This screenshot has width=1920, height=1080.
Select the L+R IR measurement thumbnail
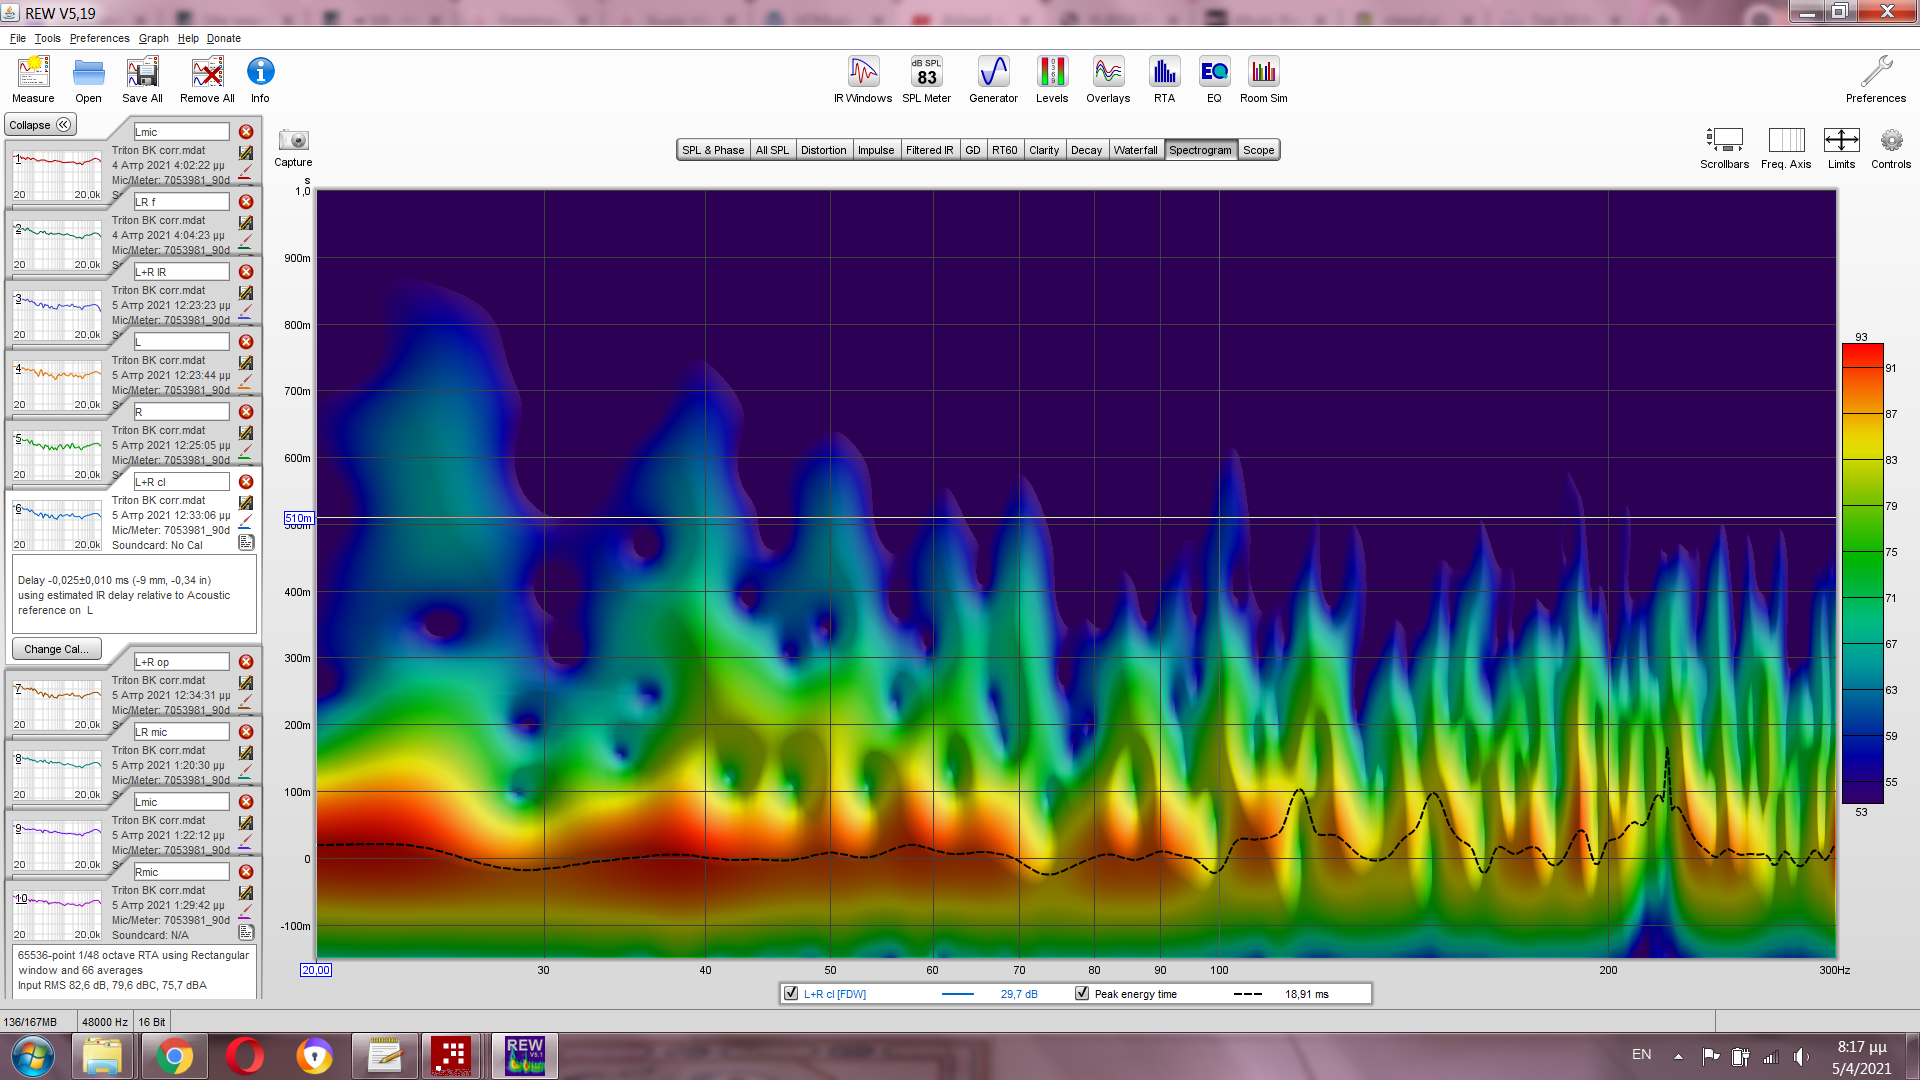click(58, 312)
